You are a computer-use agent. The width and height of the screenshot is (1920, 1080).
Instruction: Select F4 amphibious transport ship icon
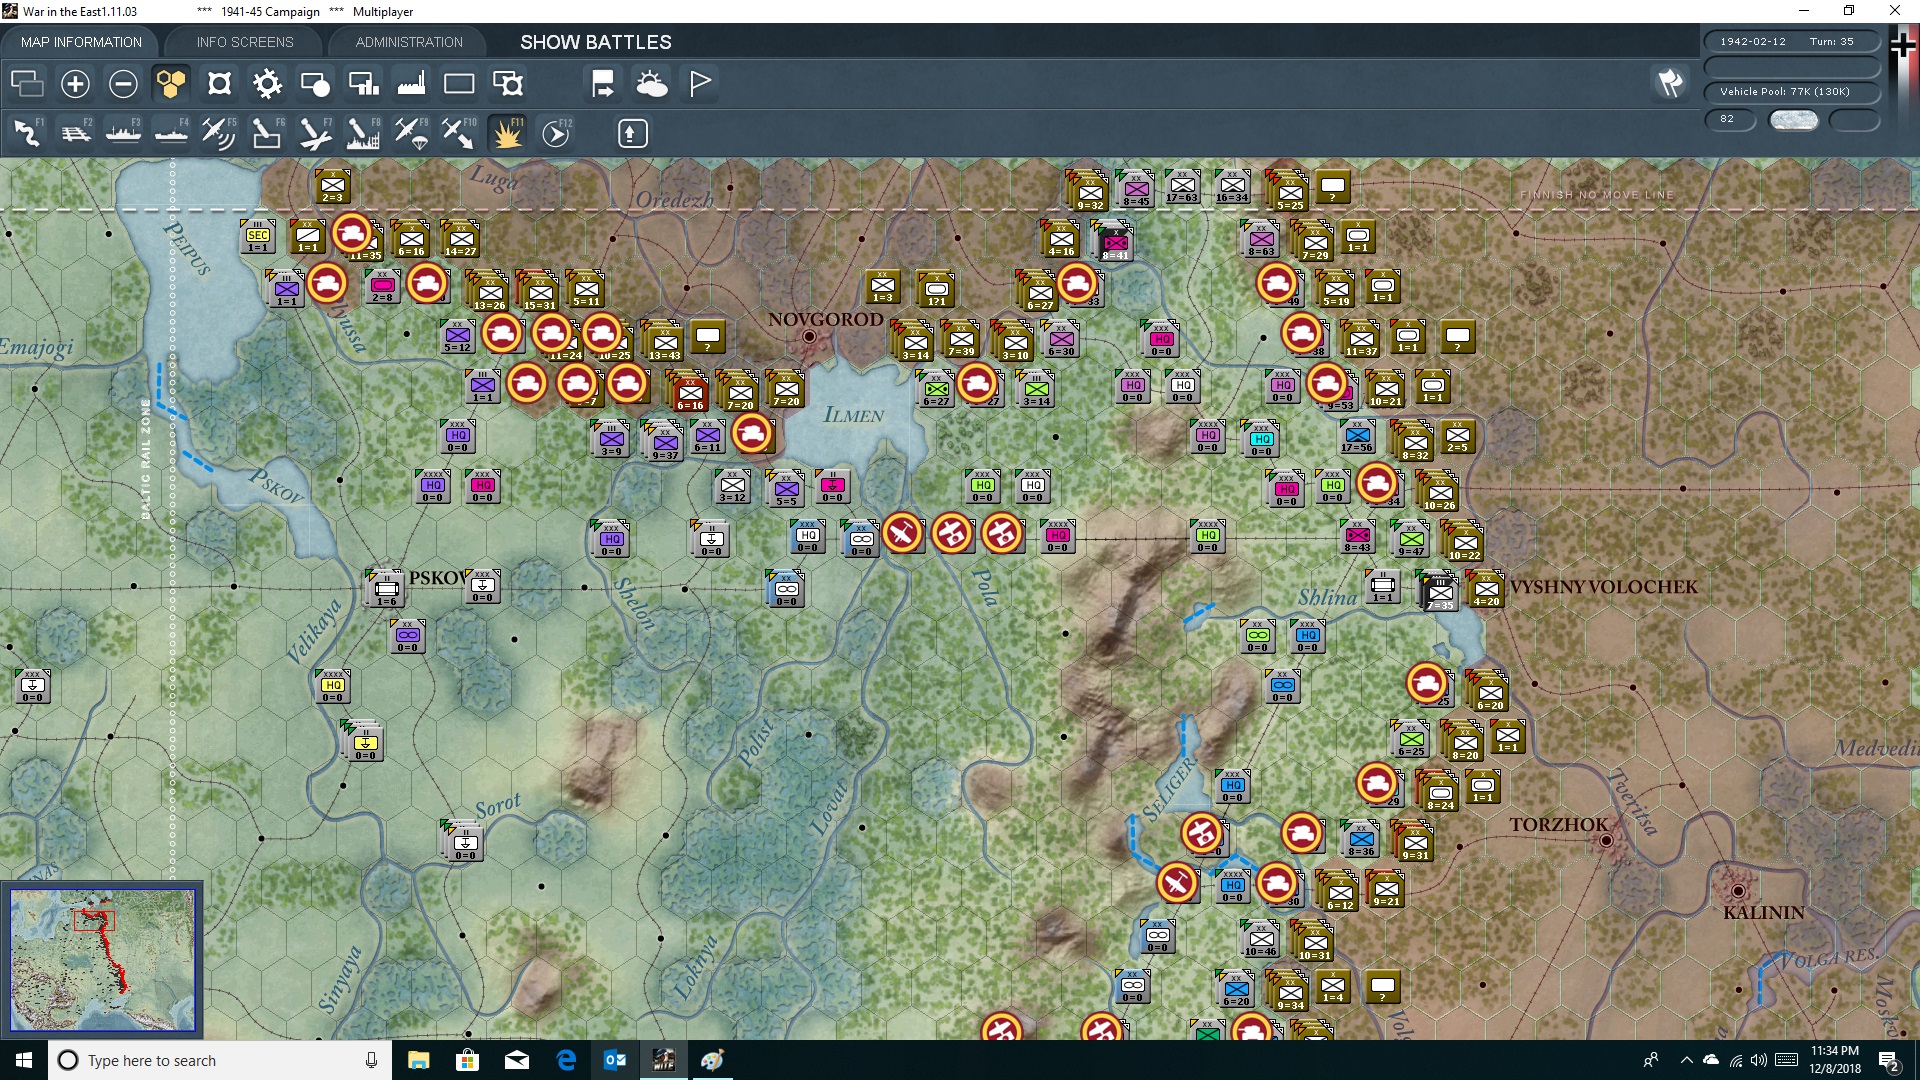click(171, 133)
